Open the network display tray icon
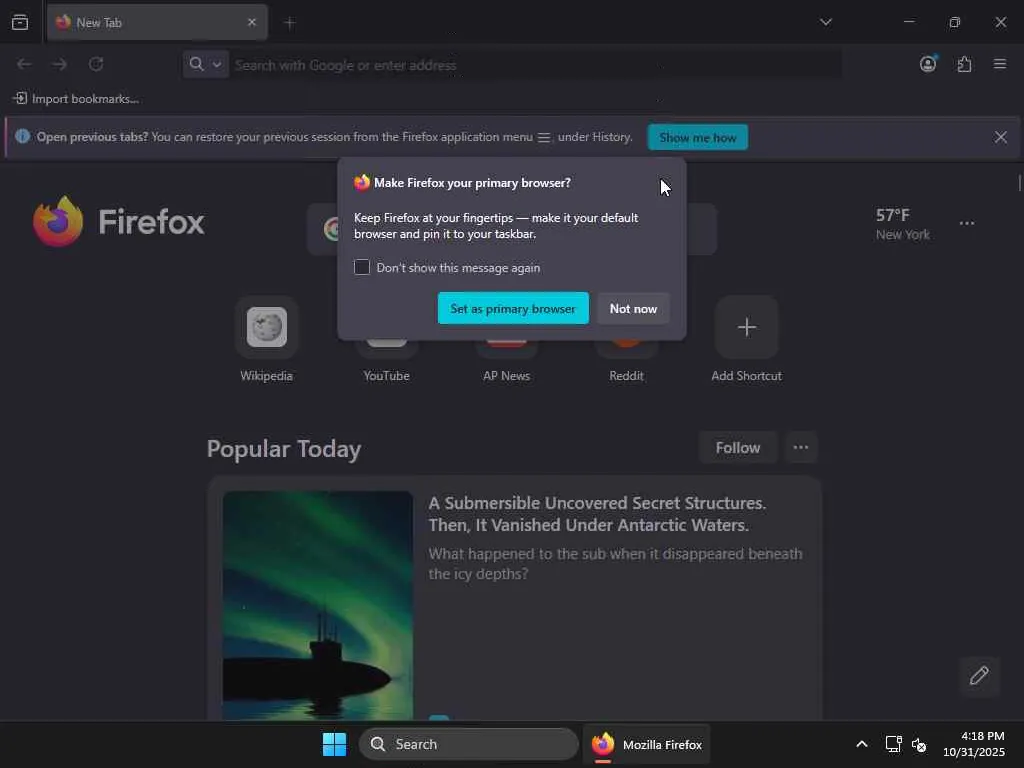Image resolution: width=1024 pixels, height=768 pixels. click(x=893, y=744)
